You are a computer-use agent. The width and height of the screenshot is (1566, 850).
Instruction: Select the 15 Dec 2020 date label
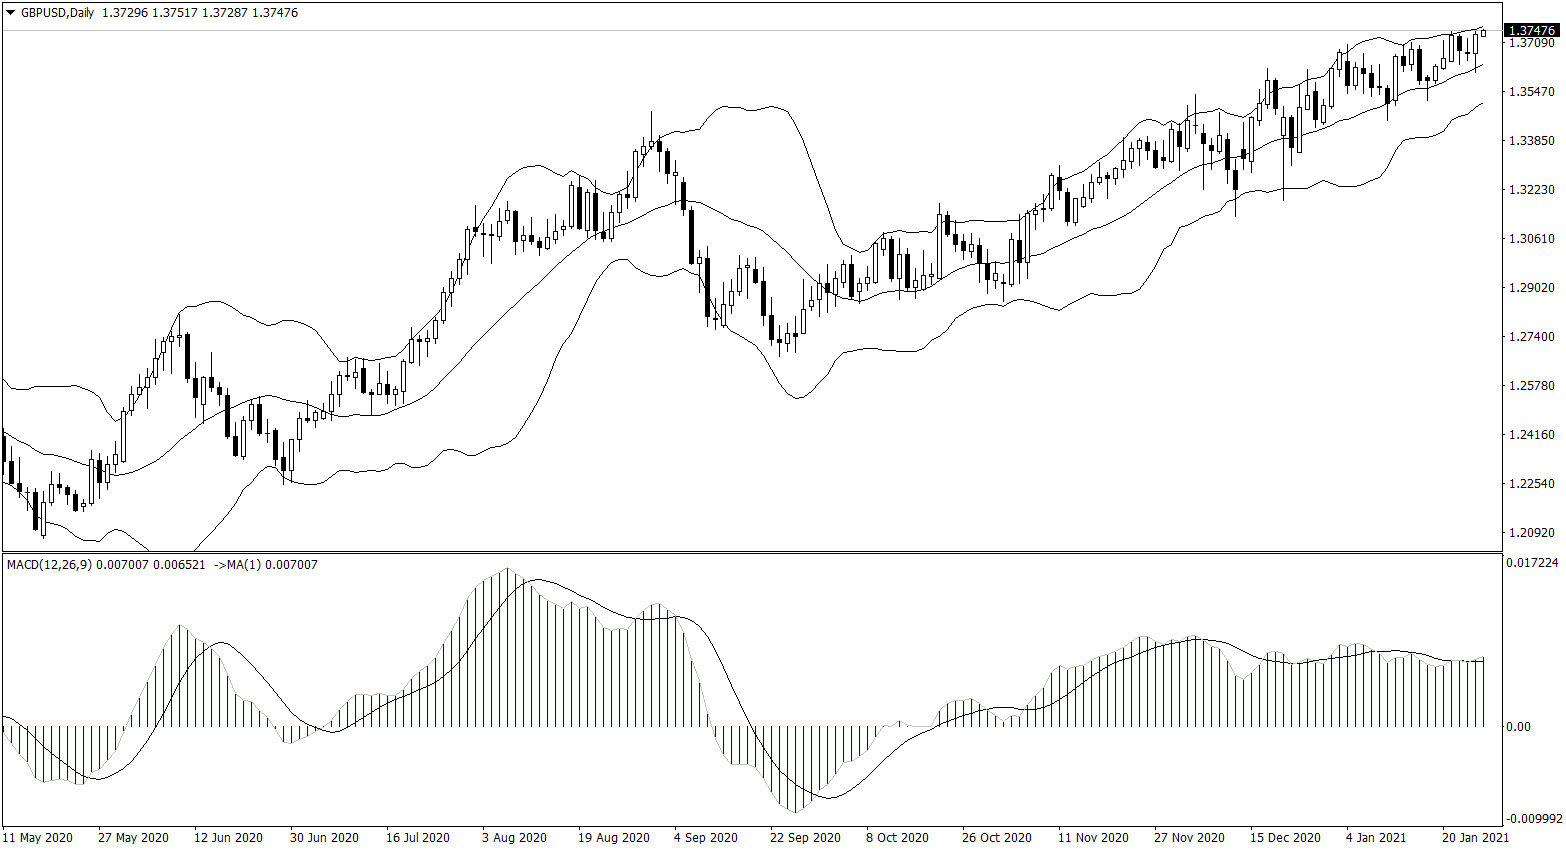click(x=1285, y=837)
